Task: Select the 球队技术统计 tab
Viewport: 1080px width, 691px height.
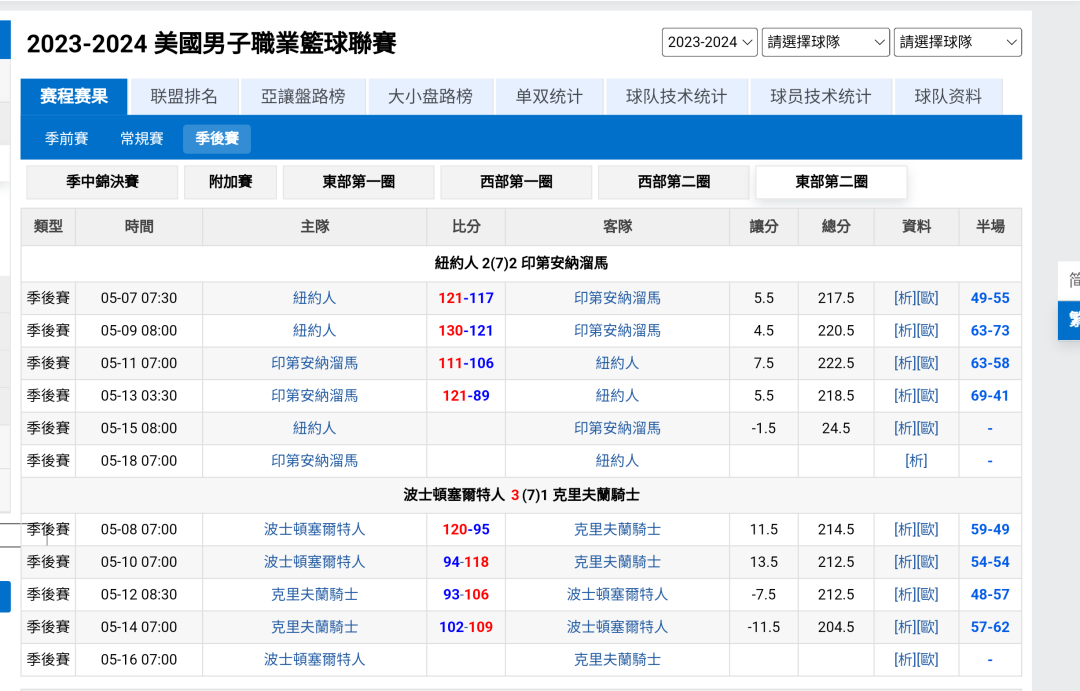Action: [x=676, y=96]
